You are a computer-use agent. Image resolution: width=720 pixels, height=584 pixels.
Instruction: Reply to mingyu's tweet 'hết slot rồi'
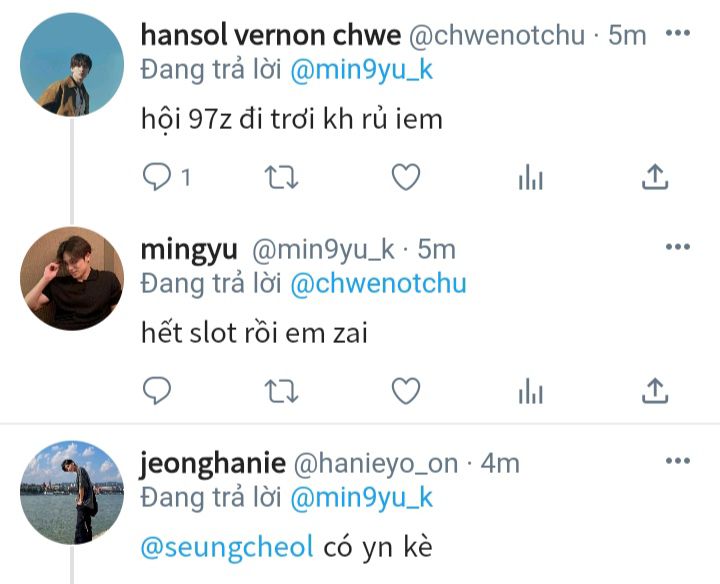157,391
